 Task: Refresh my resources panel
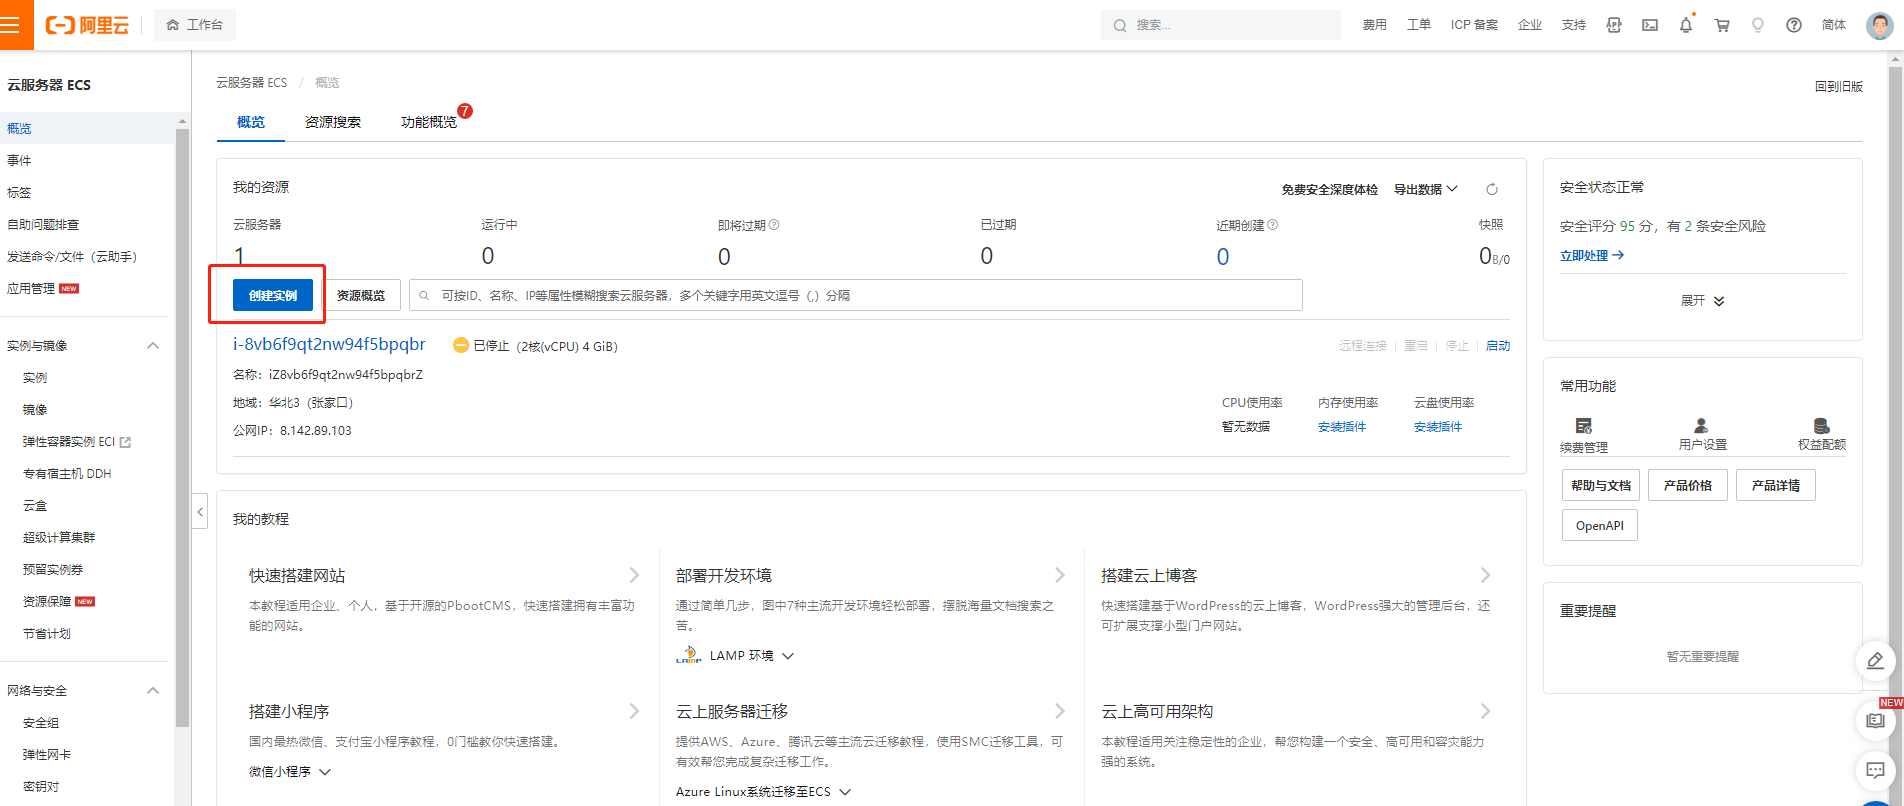click(x=1492, y=189)
